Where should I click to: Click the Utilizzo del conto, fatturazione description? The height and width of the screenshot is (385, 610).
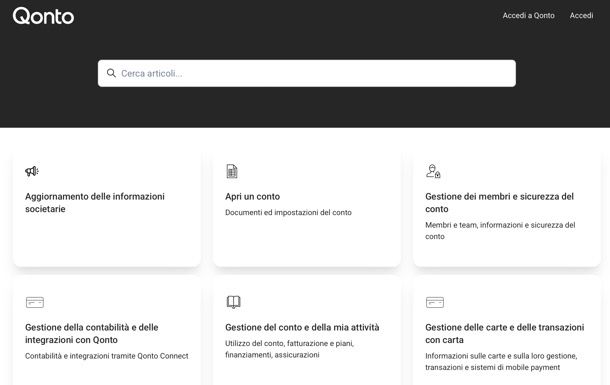click(x=289, y=349)
